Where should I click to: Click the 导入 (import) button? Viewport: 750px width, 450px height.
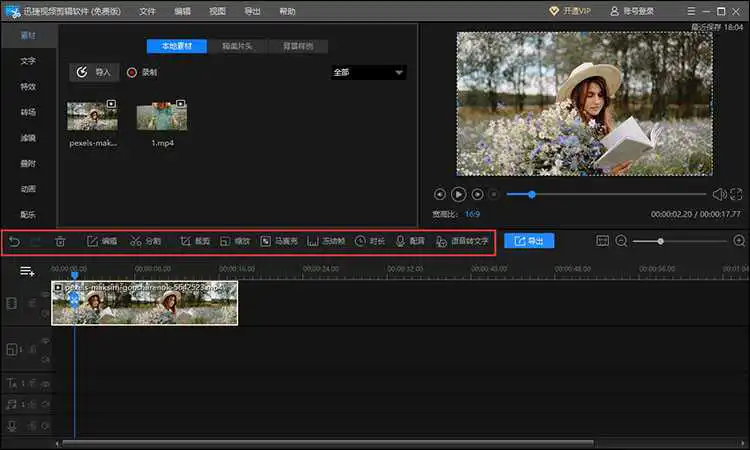tap(93, 73)
